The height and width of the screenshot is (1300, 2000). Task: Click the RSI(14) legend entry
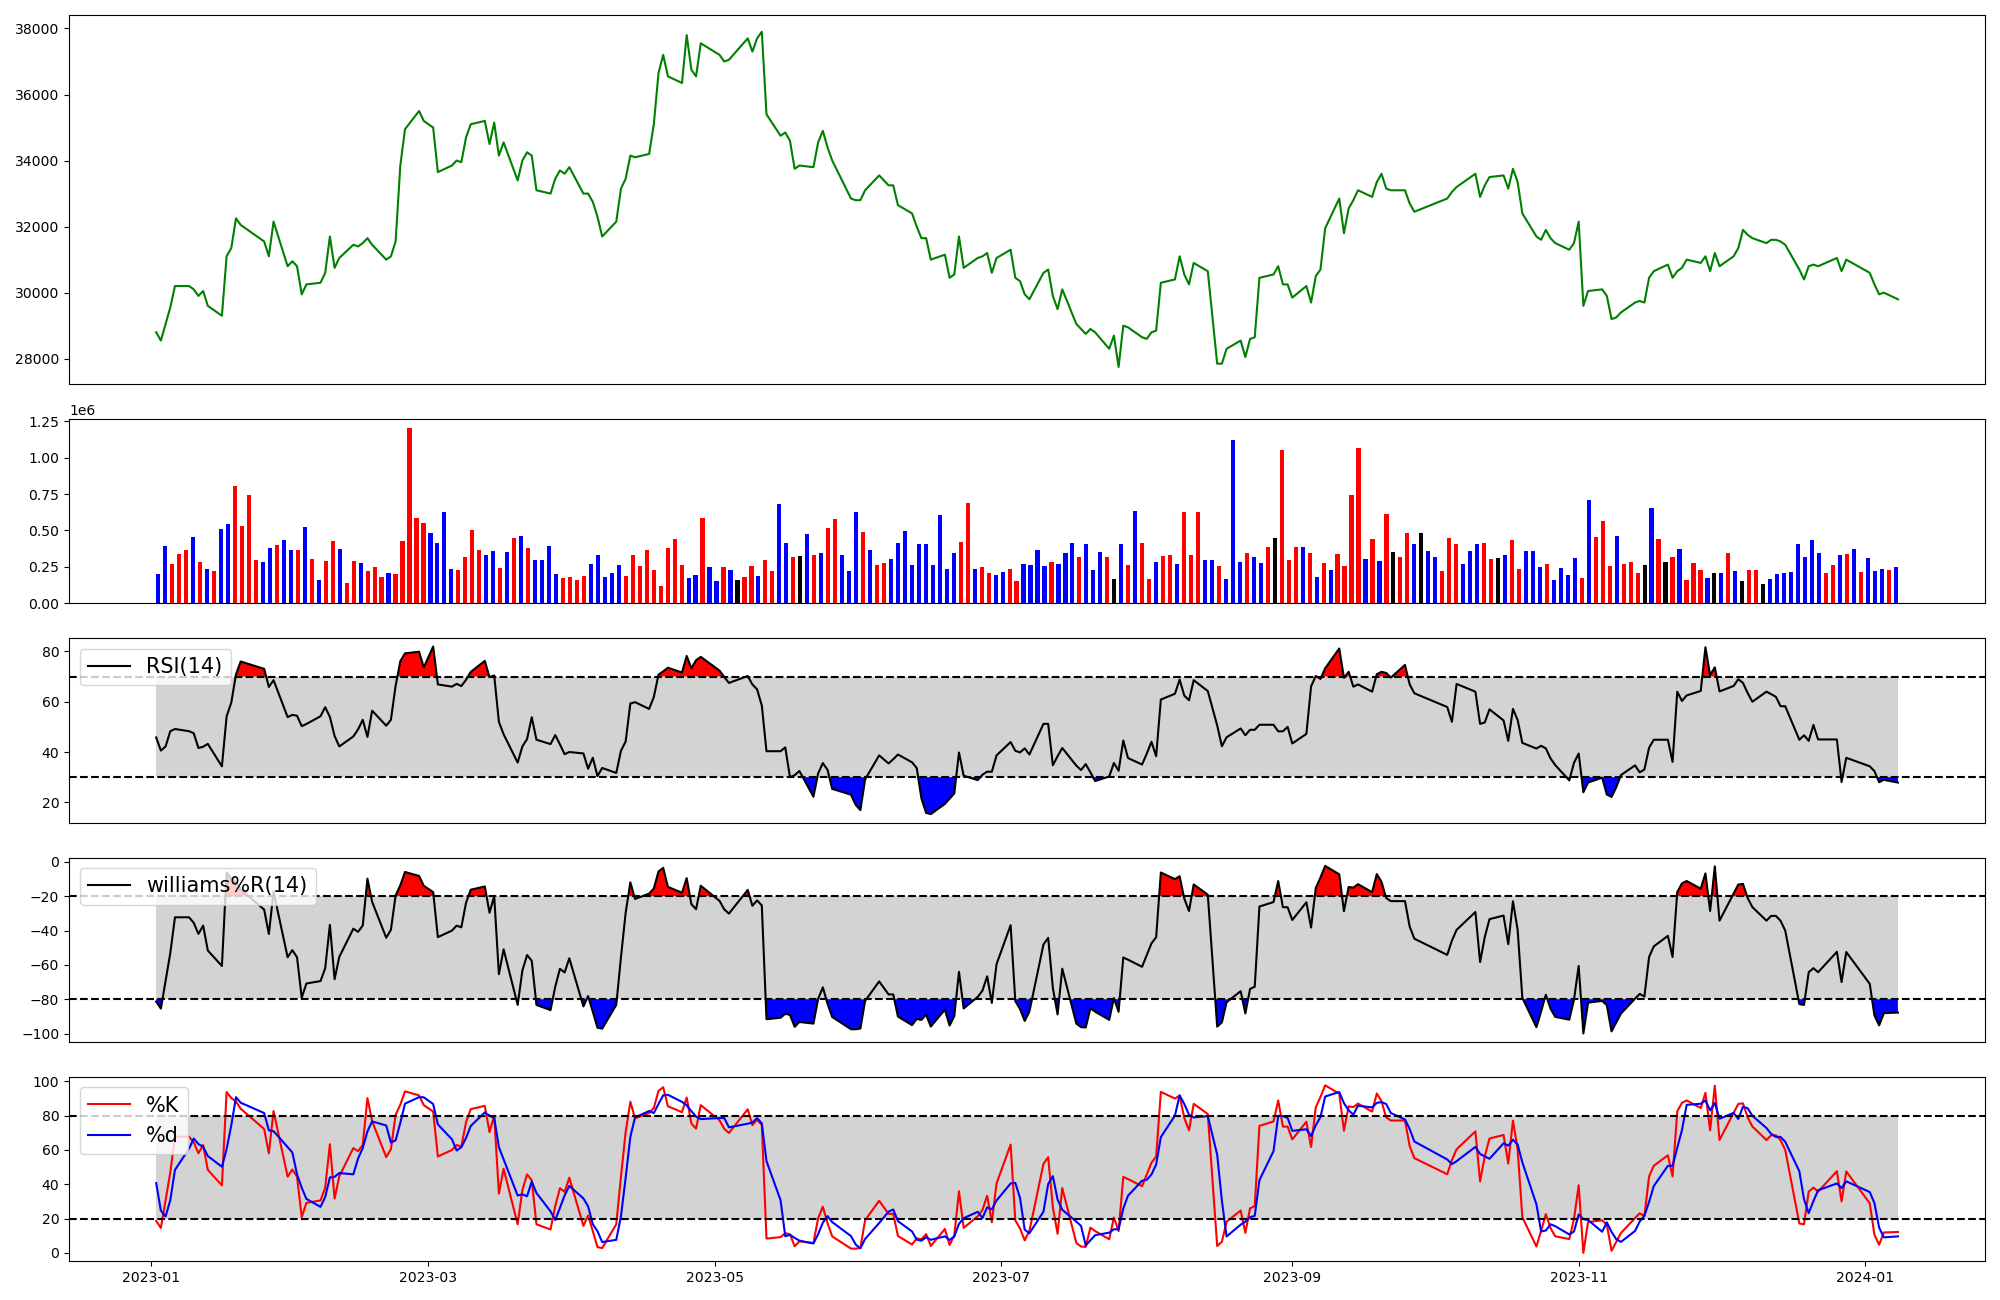coord(183,666)
